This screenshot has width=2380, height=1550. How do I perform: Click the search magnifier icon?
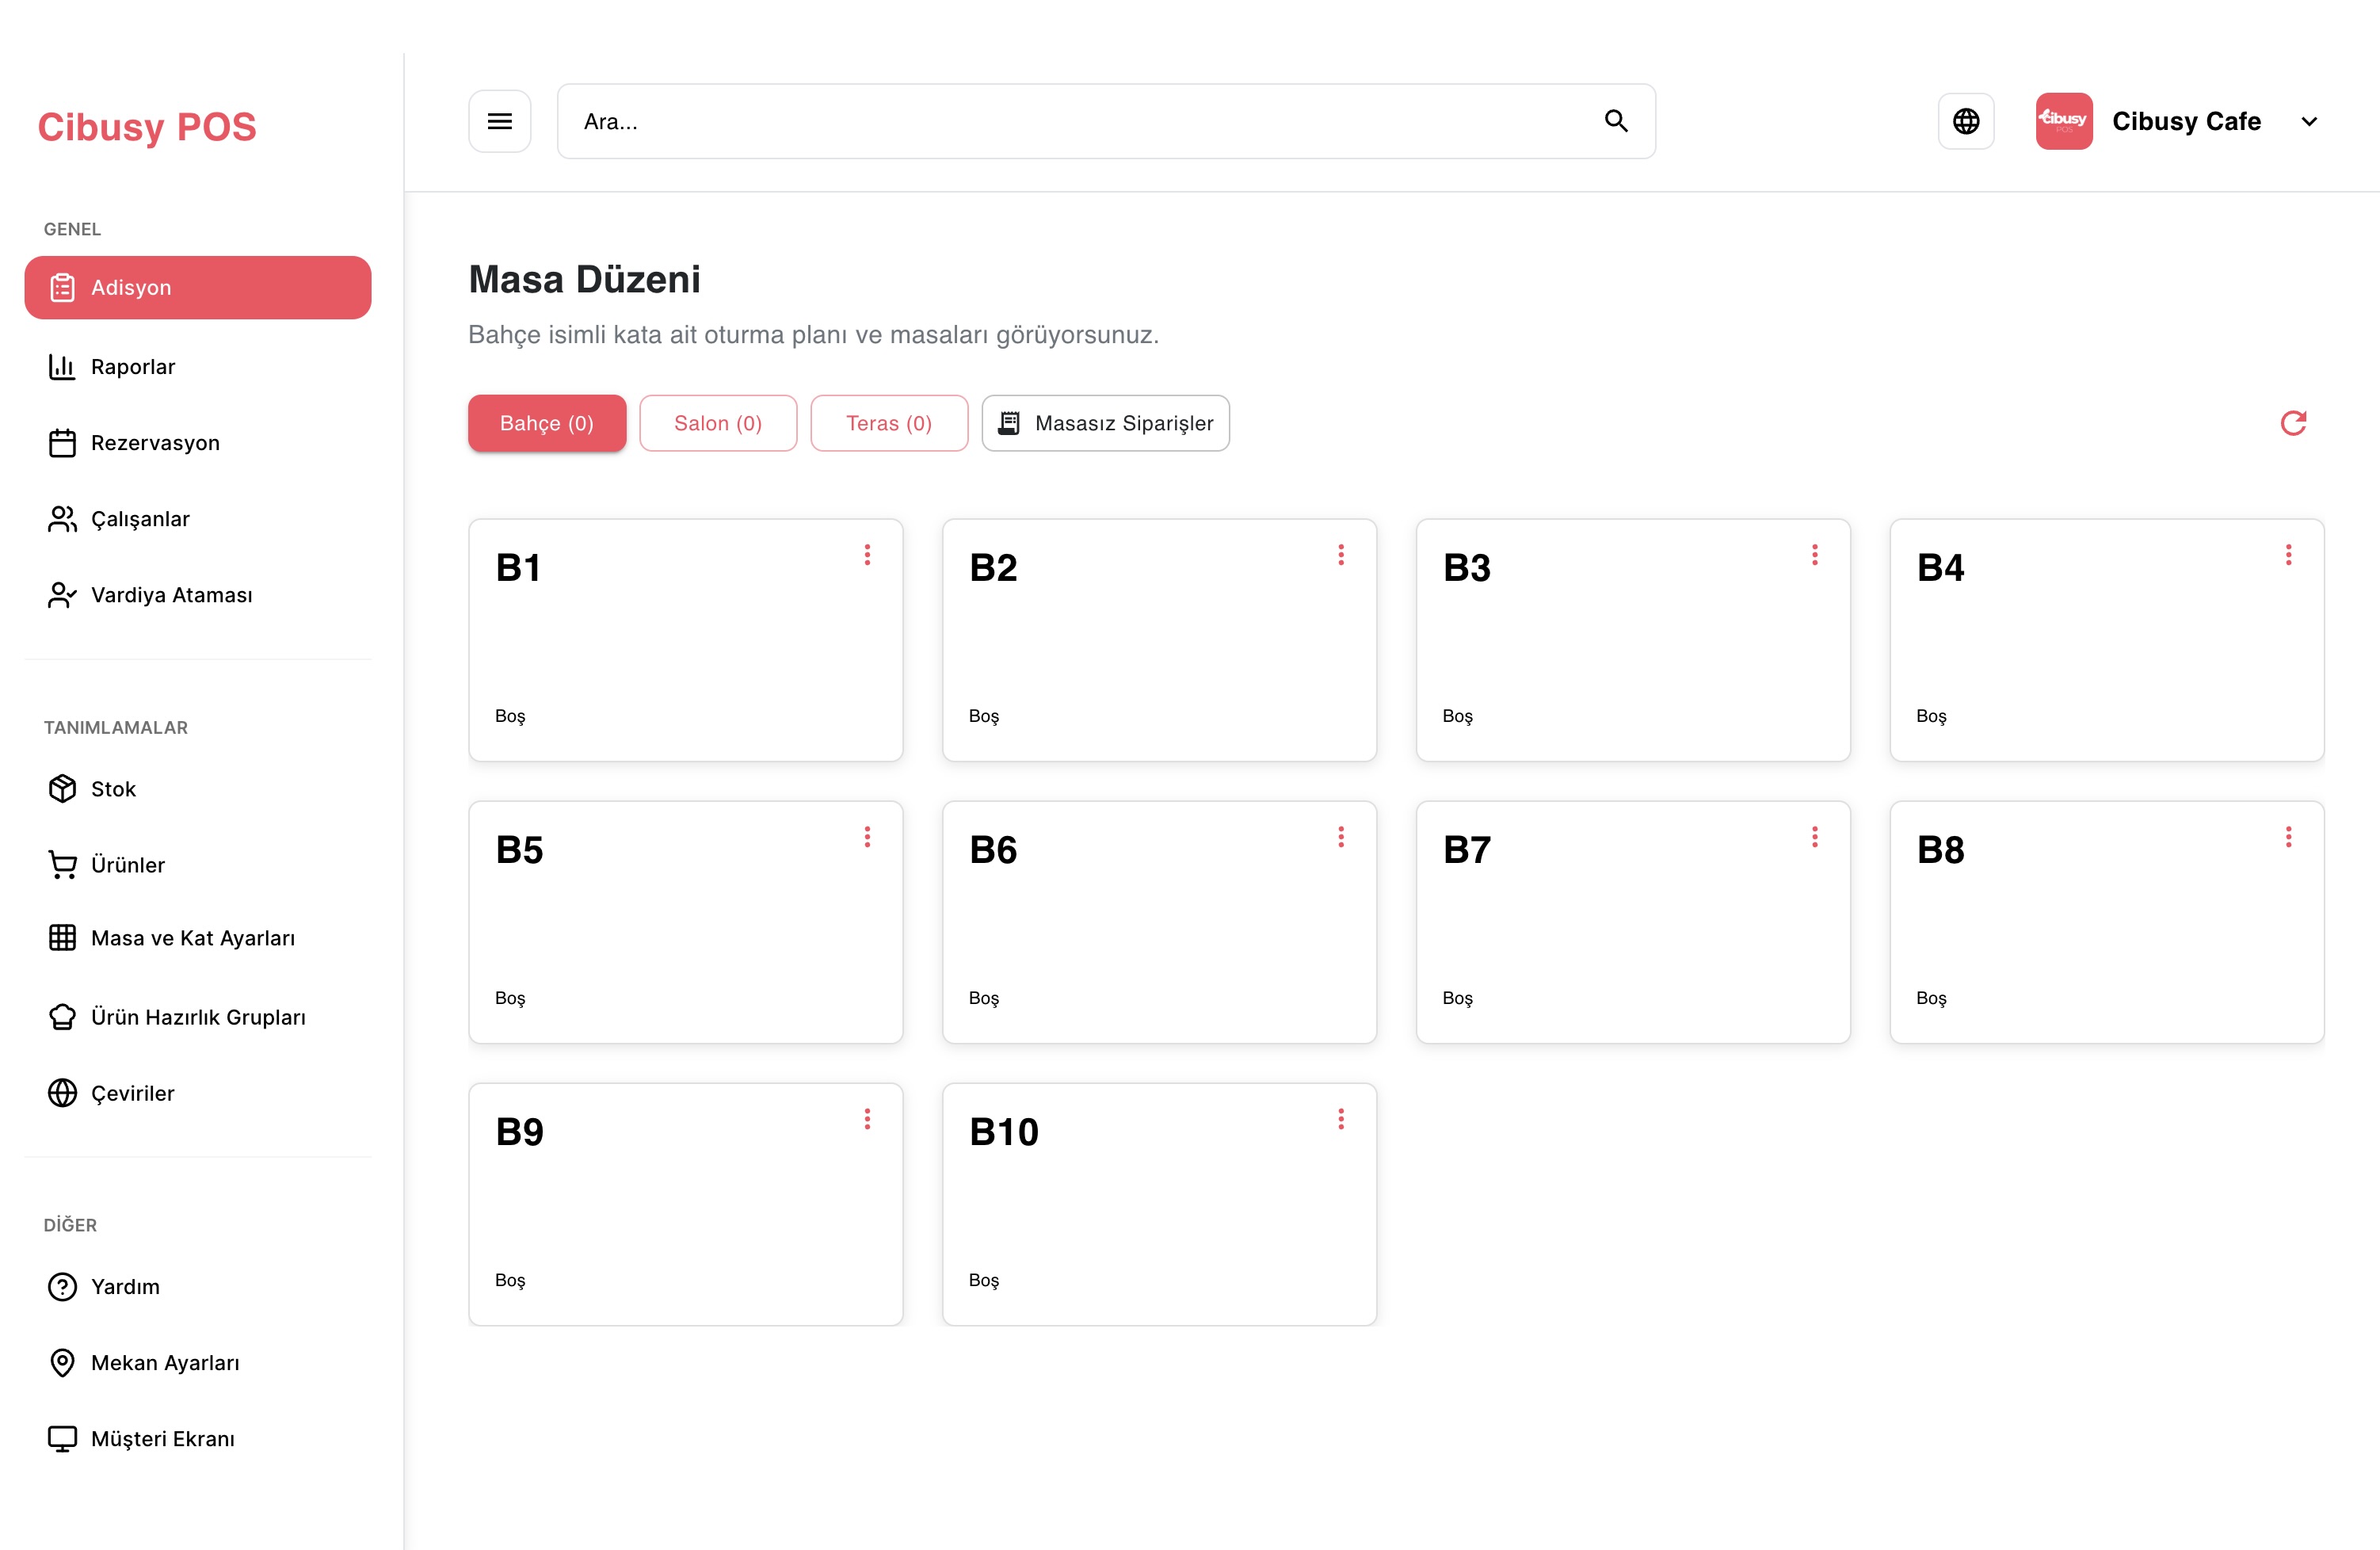click(1616, 121)
